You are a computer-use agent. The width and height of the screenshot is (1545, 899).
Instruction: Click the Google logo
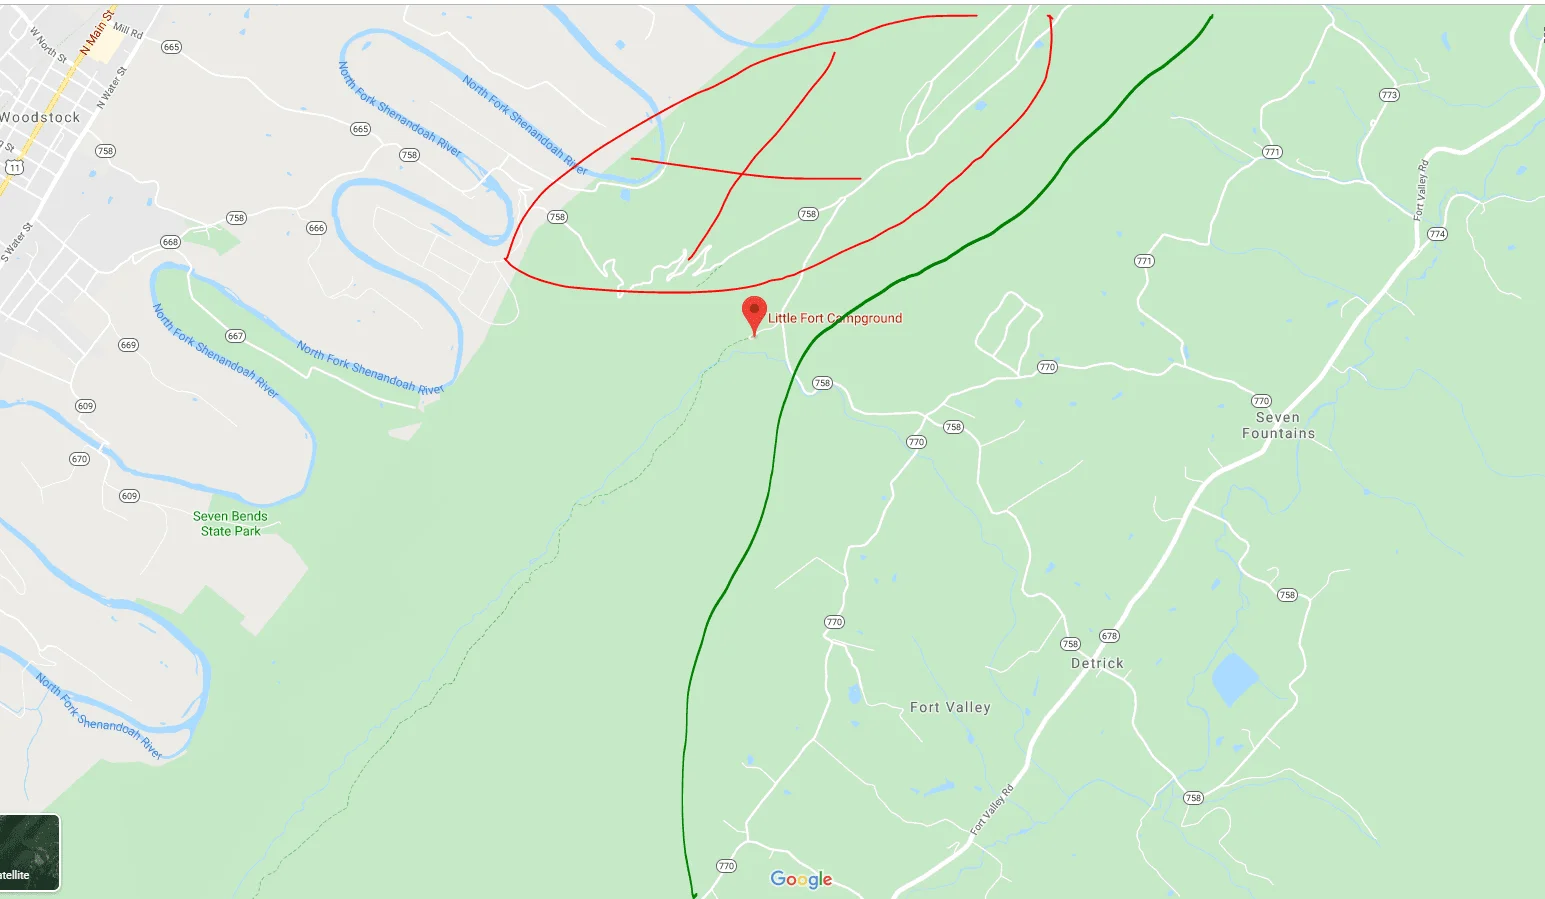click(x=801, y=879)
